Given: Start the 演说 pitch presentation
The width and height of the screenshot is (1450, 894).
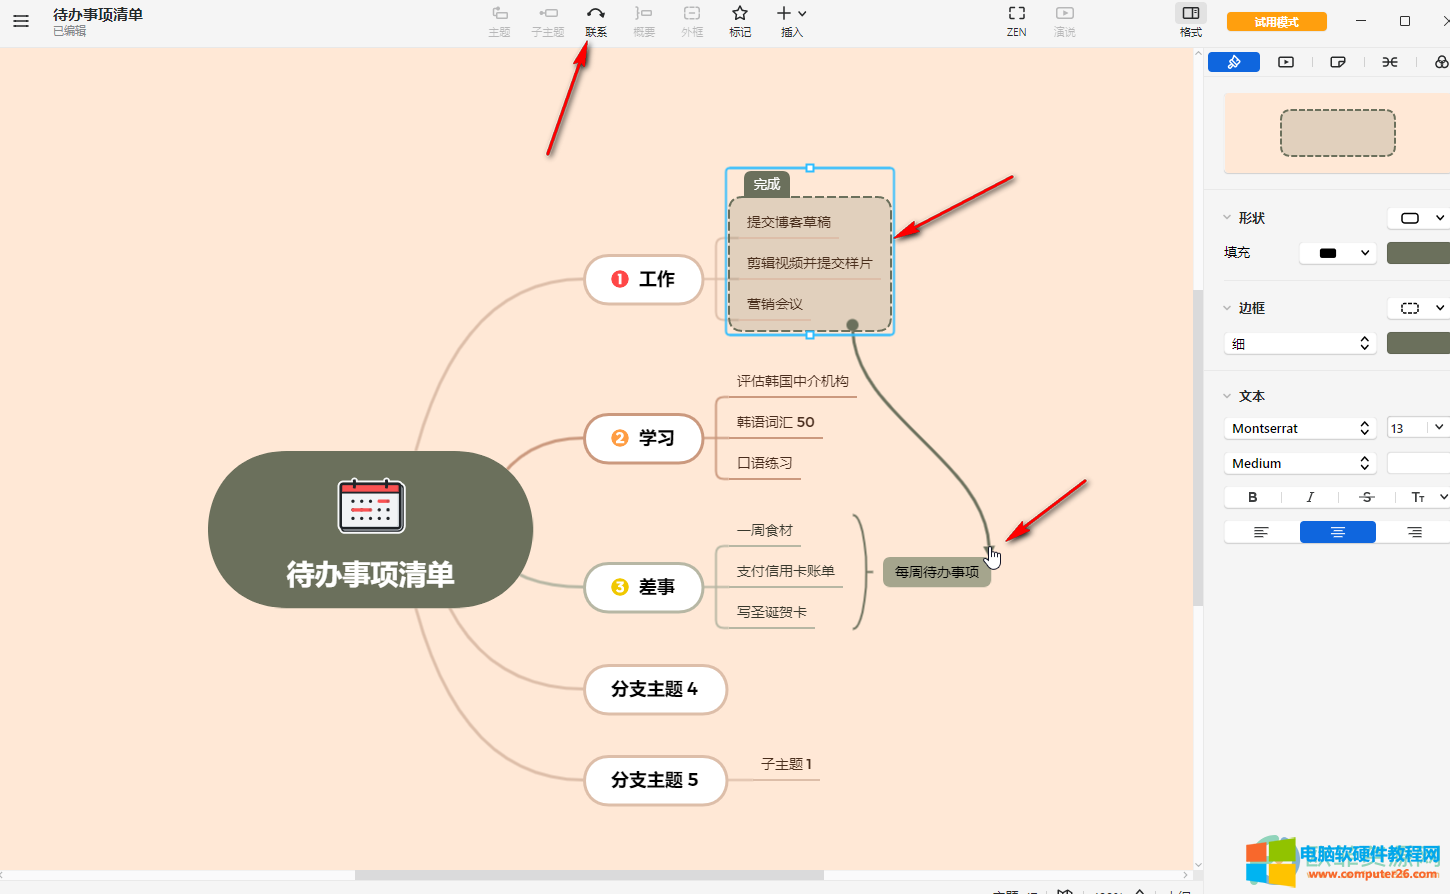Looking at the screenshot, I should pos(1065,21).
